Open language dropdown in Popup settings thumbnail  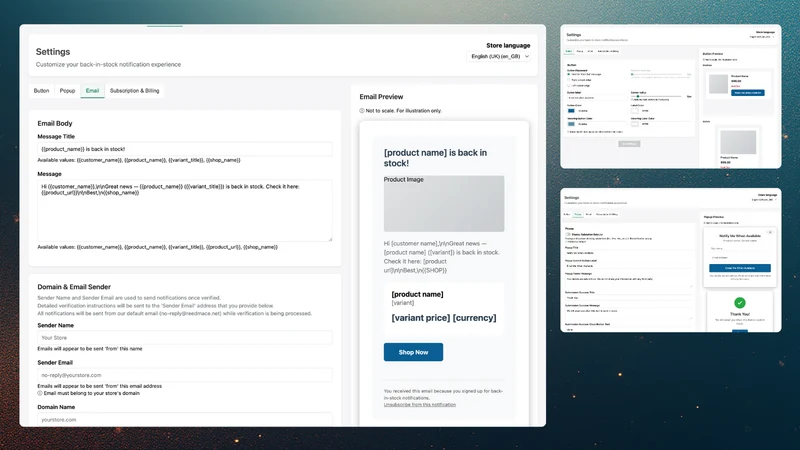[763, 199]
